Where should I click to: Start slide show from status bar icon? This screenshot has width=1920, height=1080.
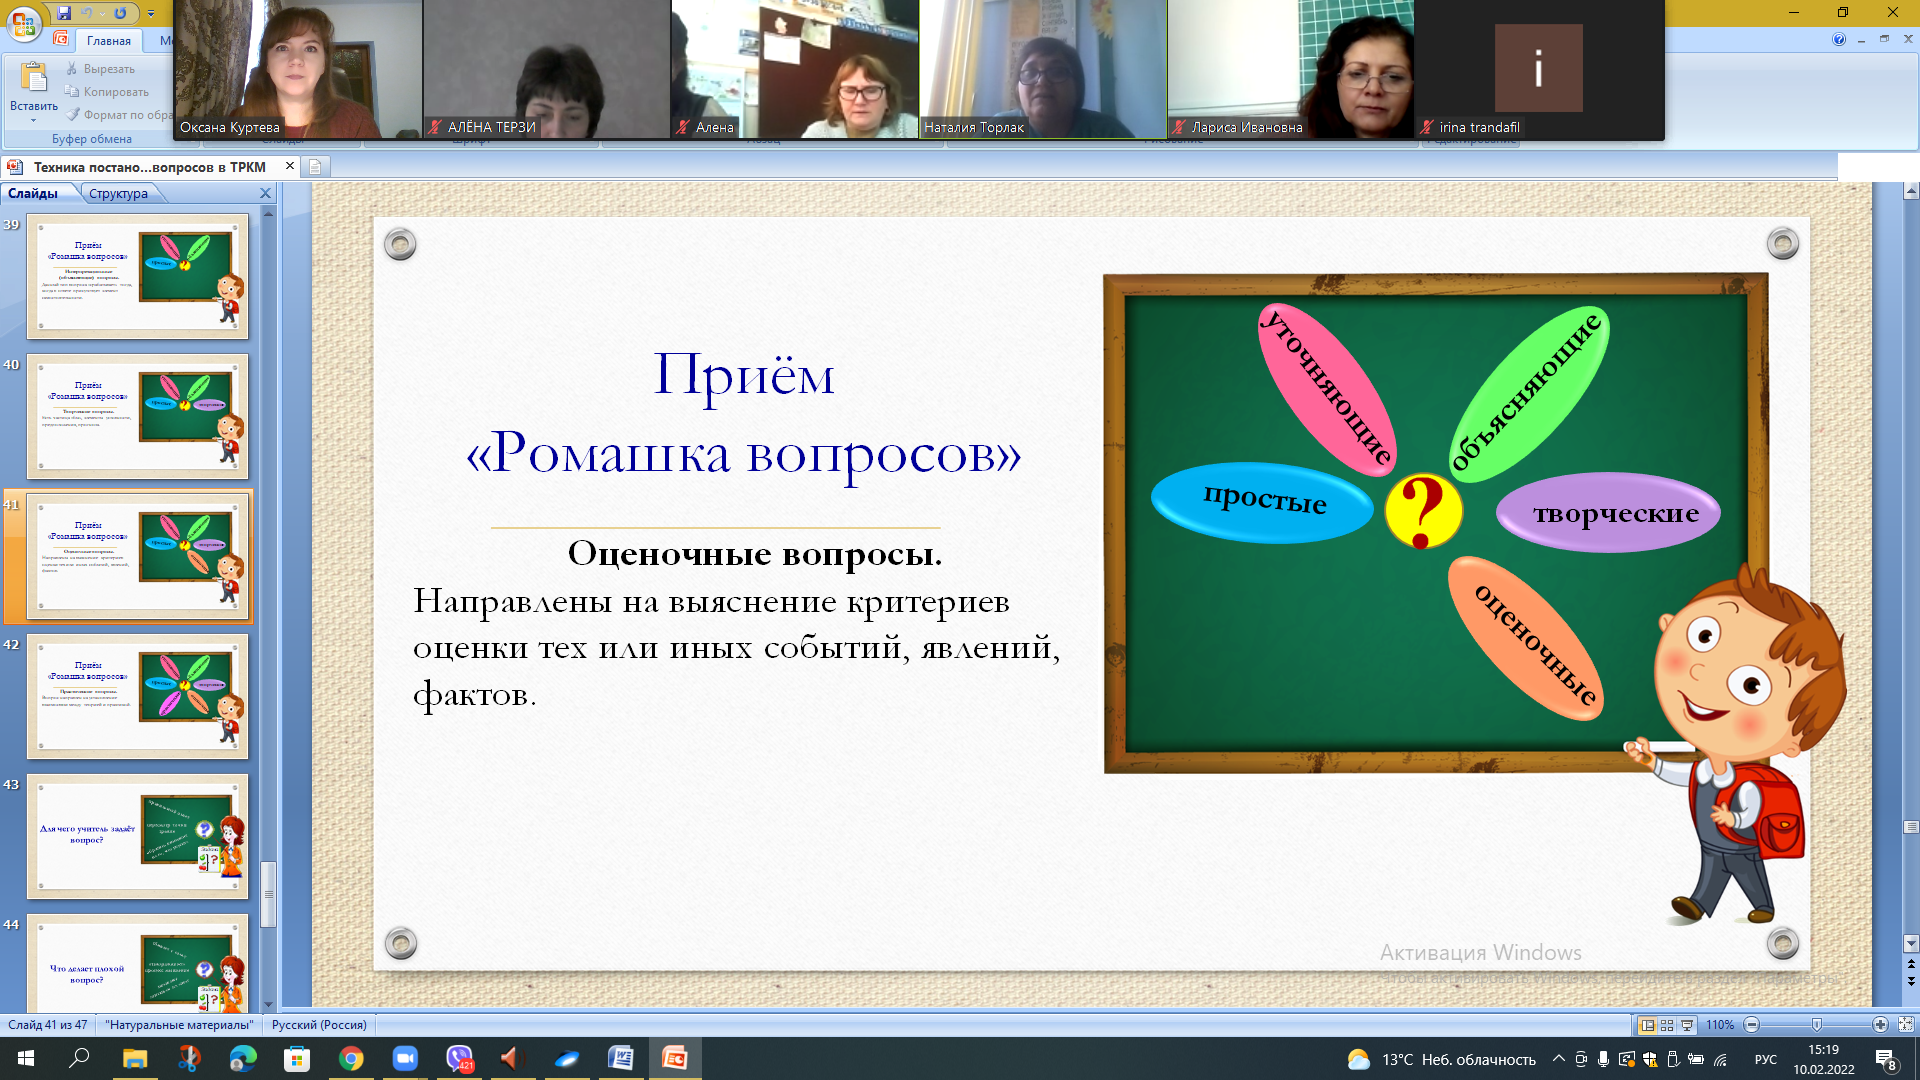1687,1025
